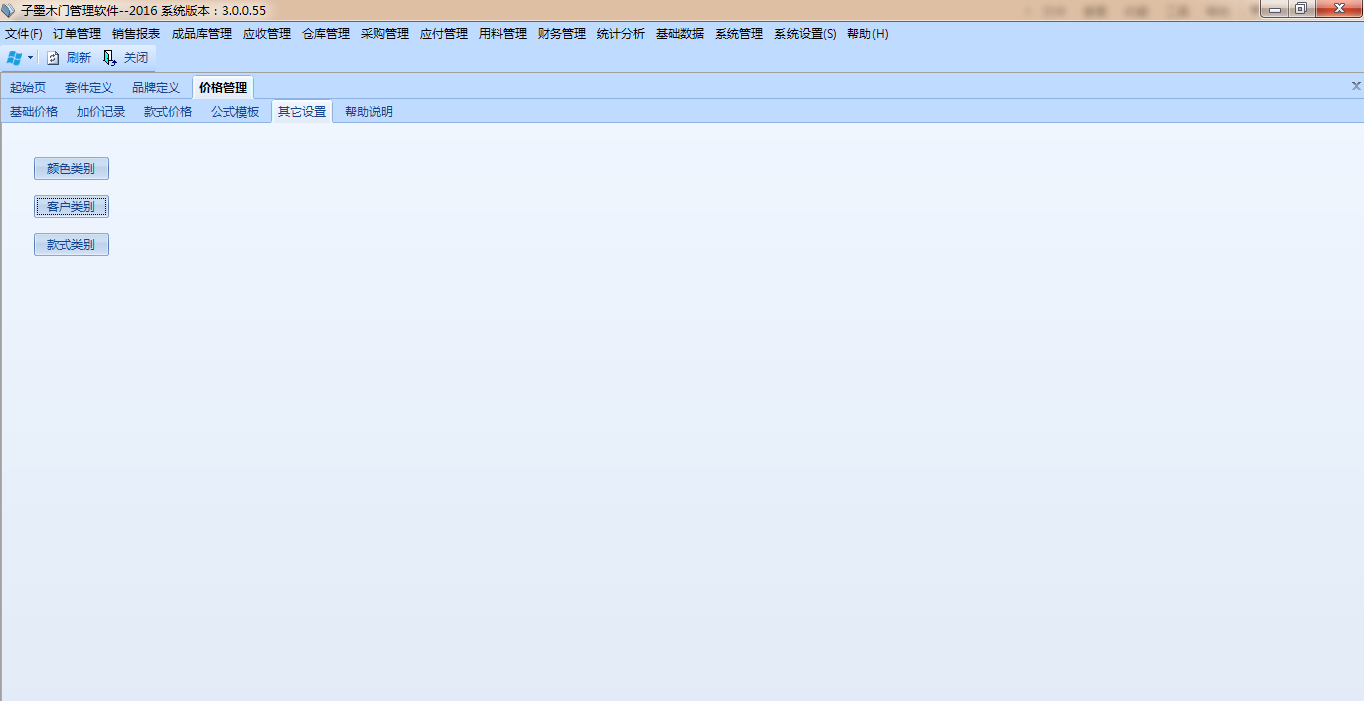Open the dropdown arrow beside Windows logo
Viewport: 1364px width, 701px height.
[31, 58]
